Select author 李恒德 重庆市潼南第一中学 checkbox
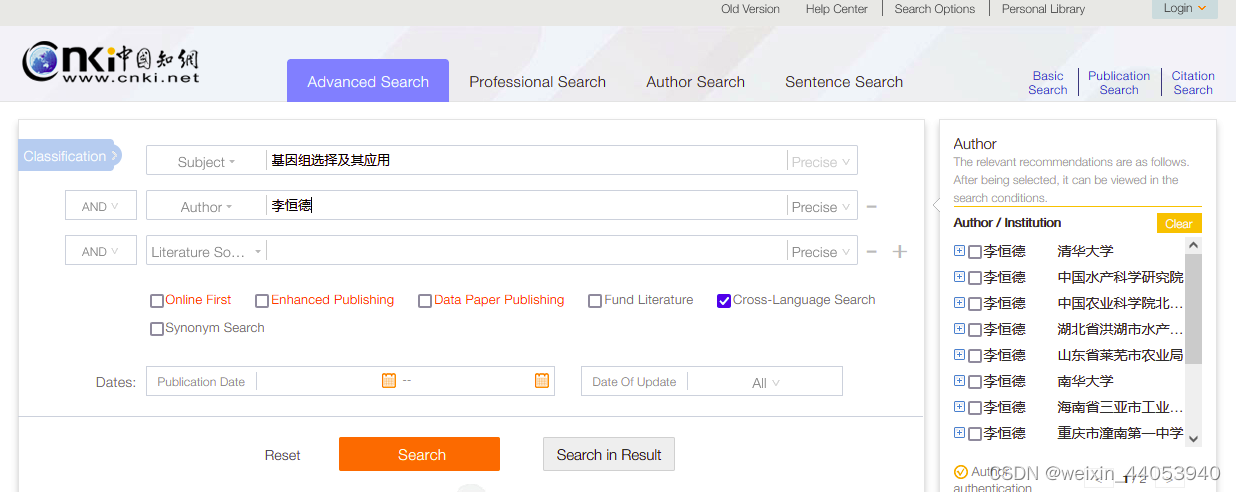 [975, 434]
